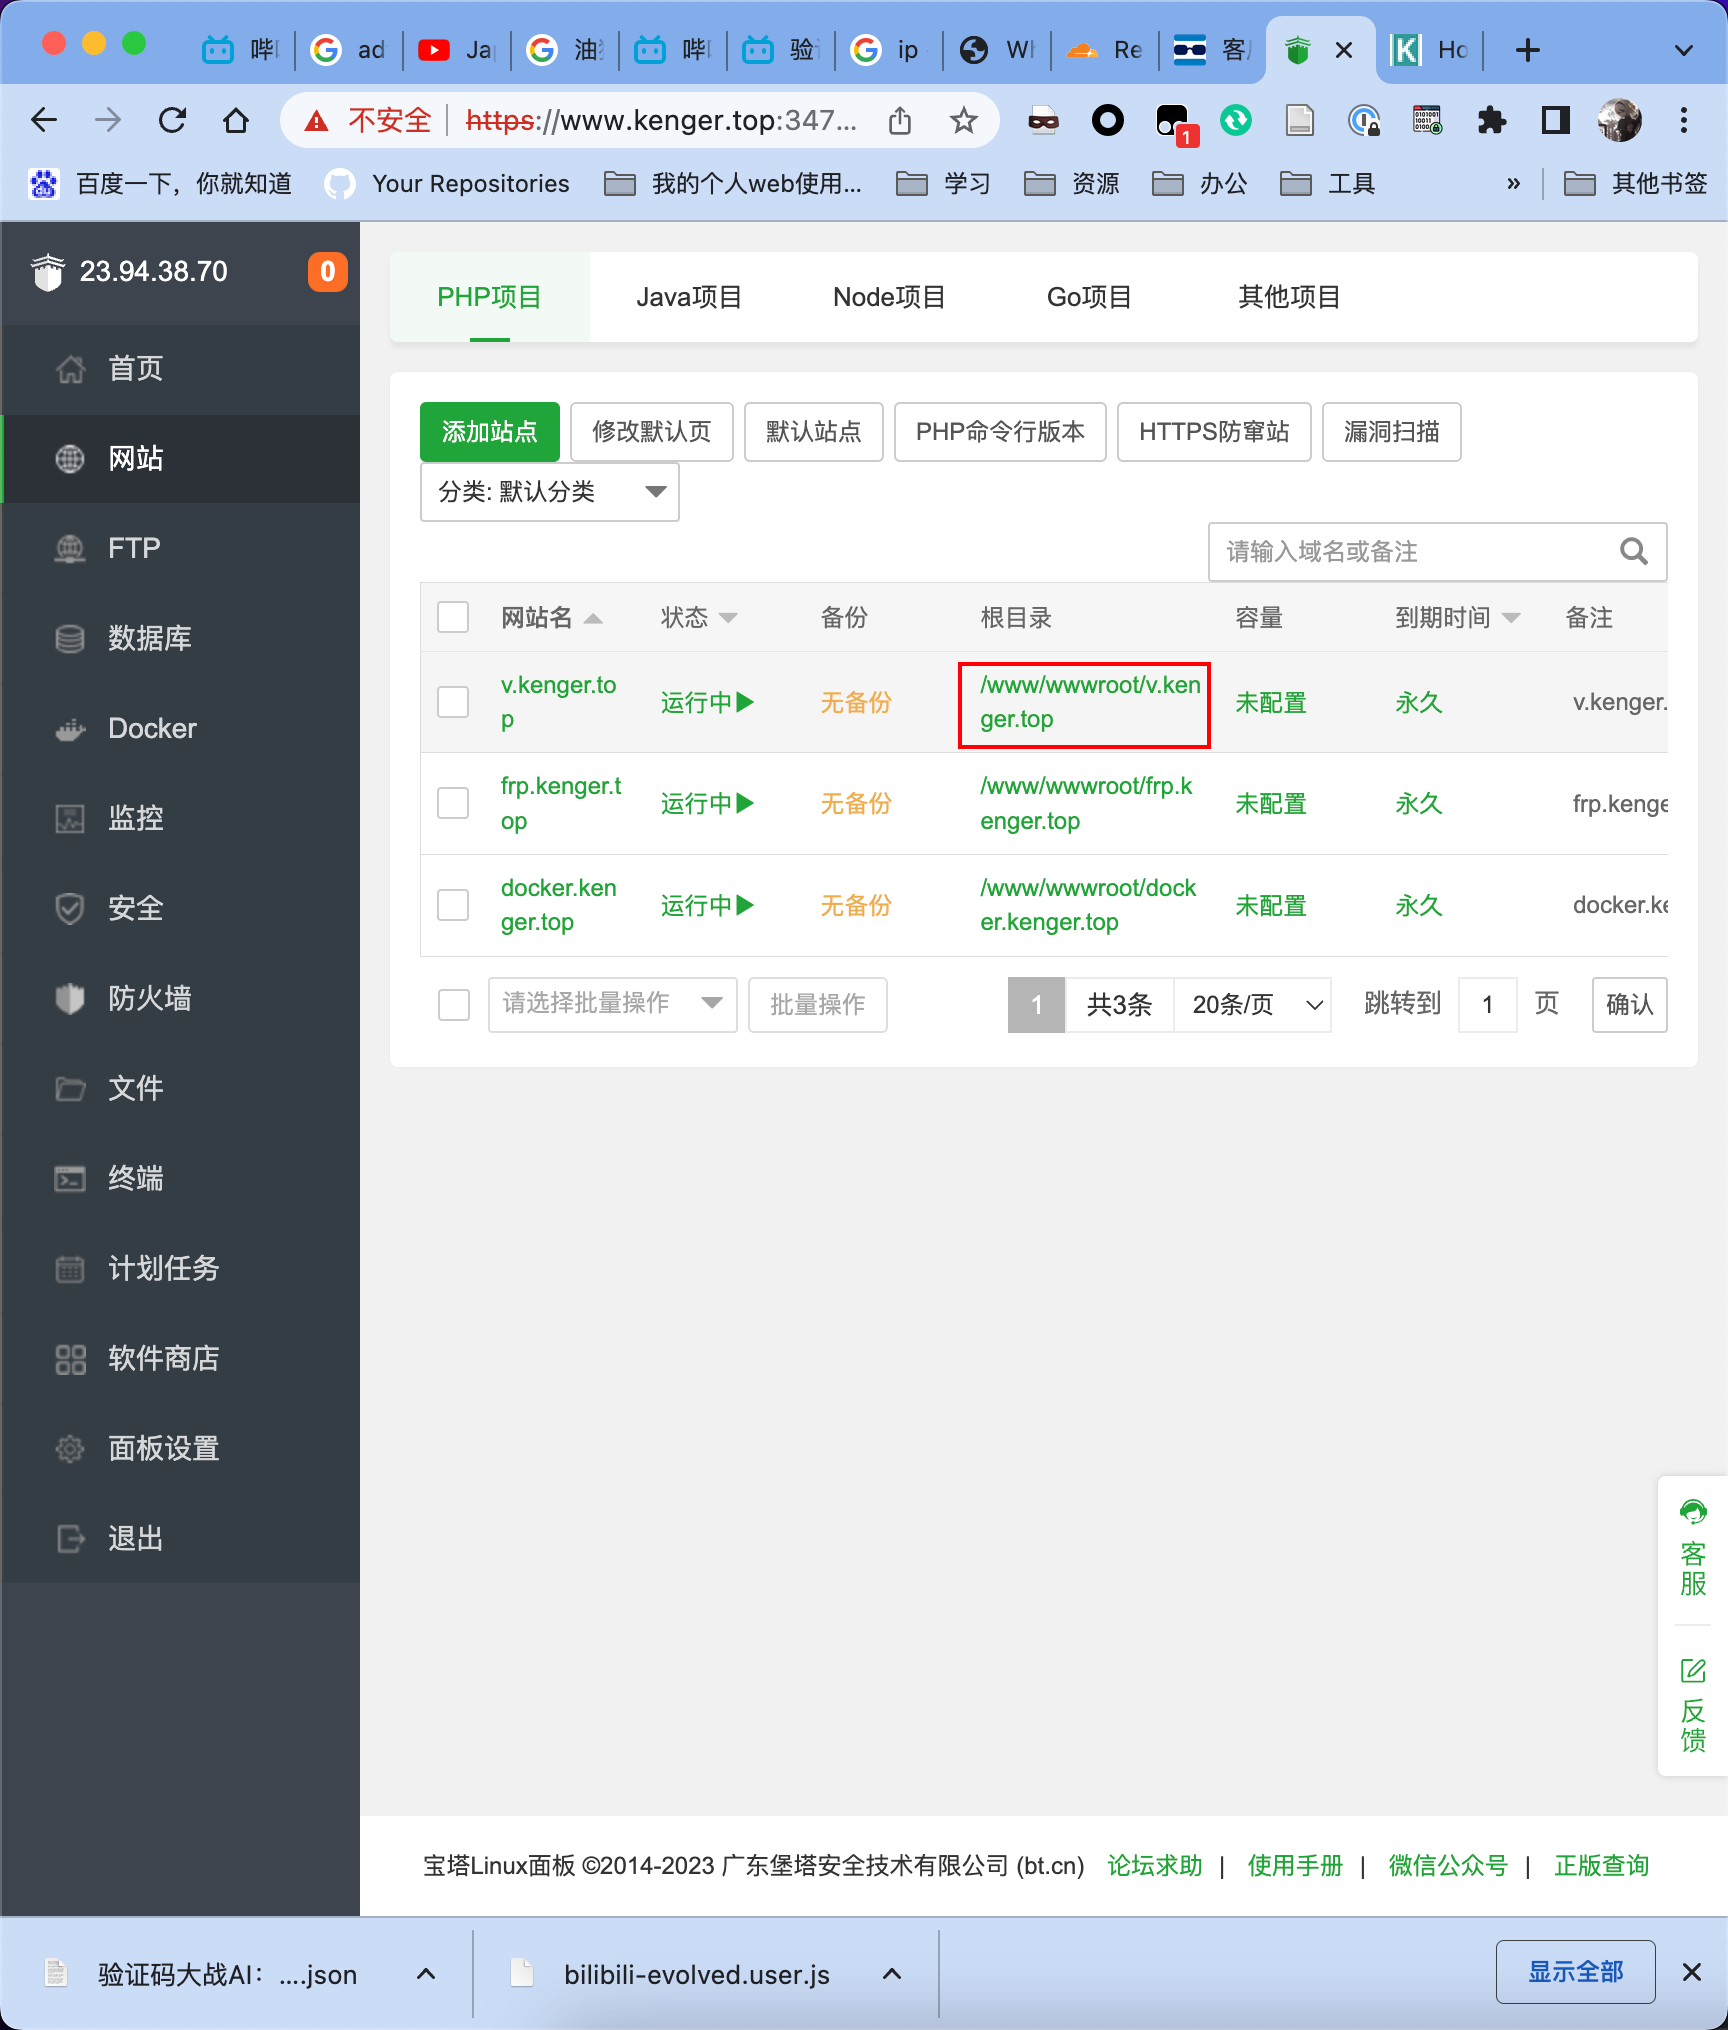Click the 退出 logout sidebar item
This screenshot has height=2030, width=1728.
click(180, 1539)
